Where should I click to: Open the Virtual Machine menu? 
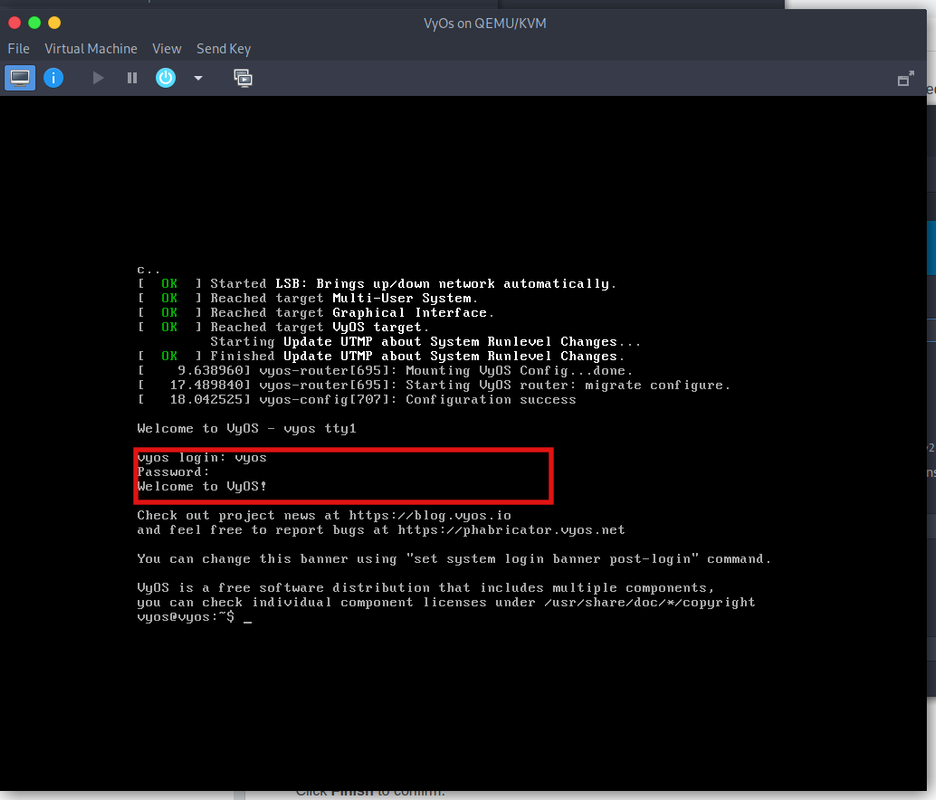pyautogui.click(x=91, y=49)
